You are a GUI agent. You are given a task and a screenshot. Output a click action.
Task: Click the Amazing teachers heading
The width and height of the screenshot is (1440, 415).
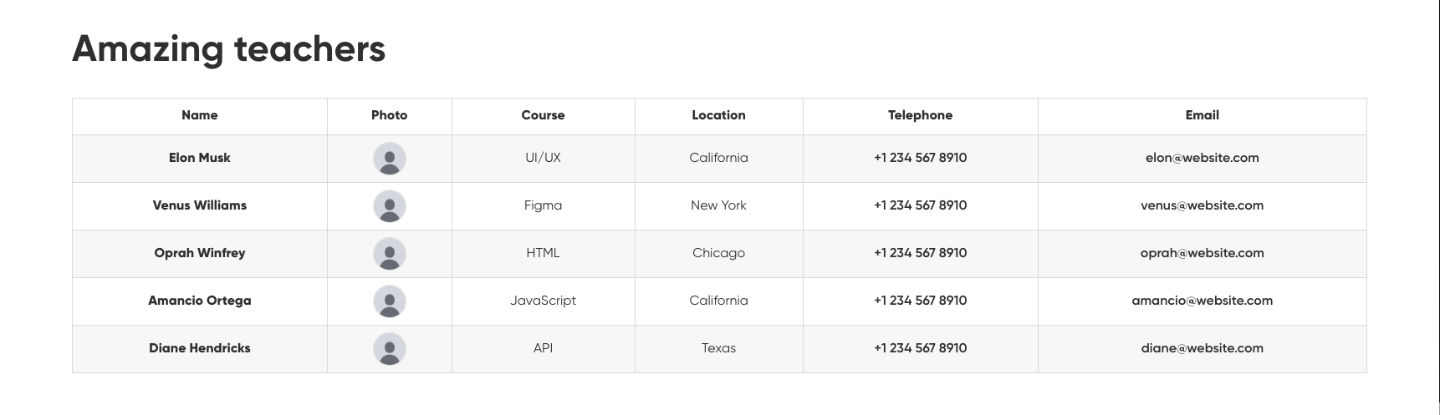(229, 48)
